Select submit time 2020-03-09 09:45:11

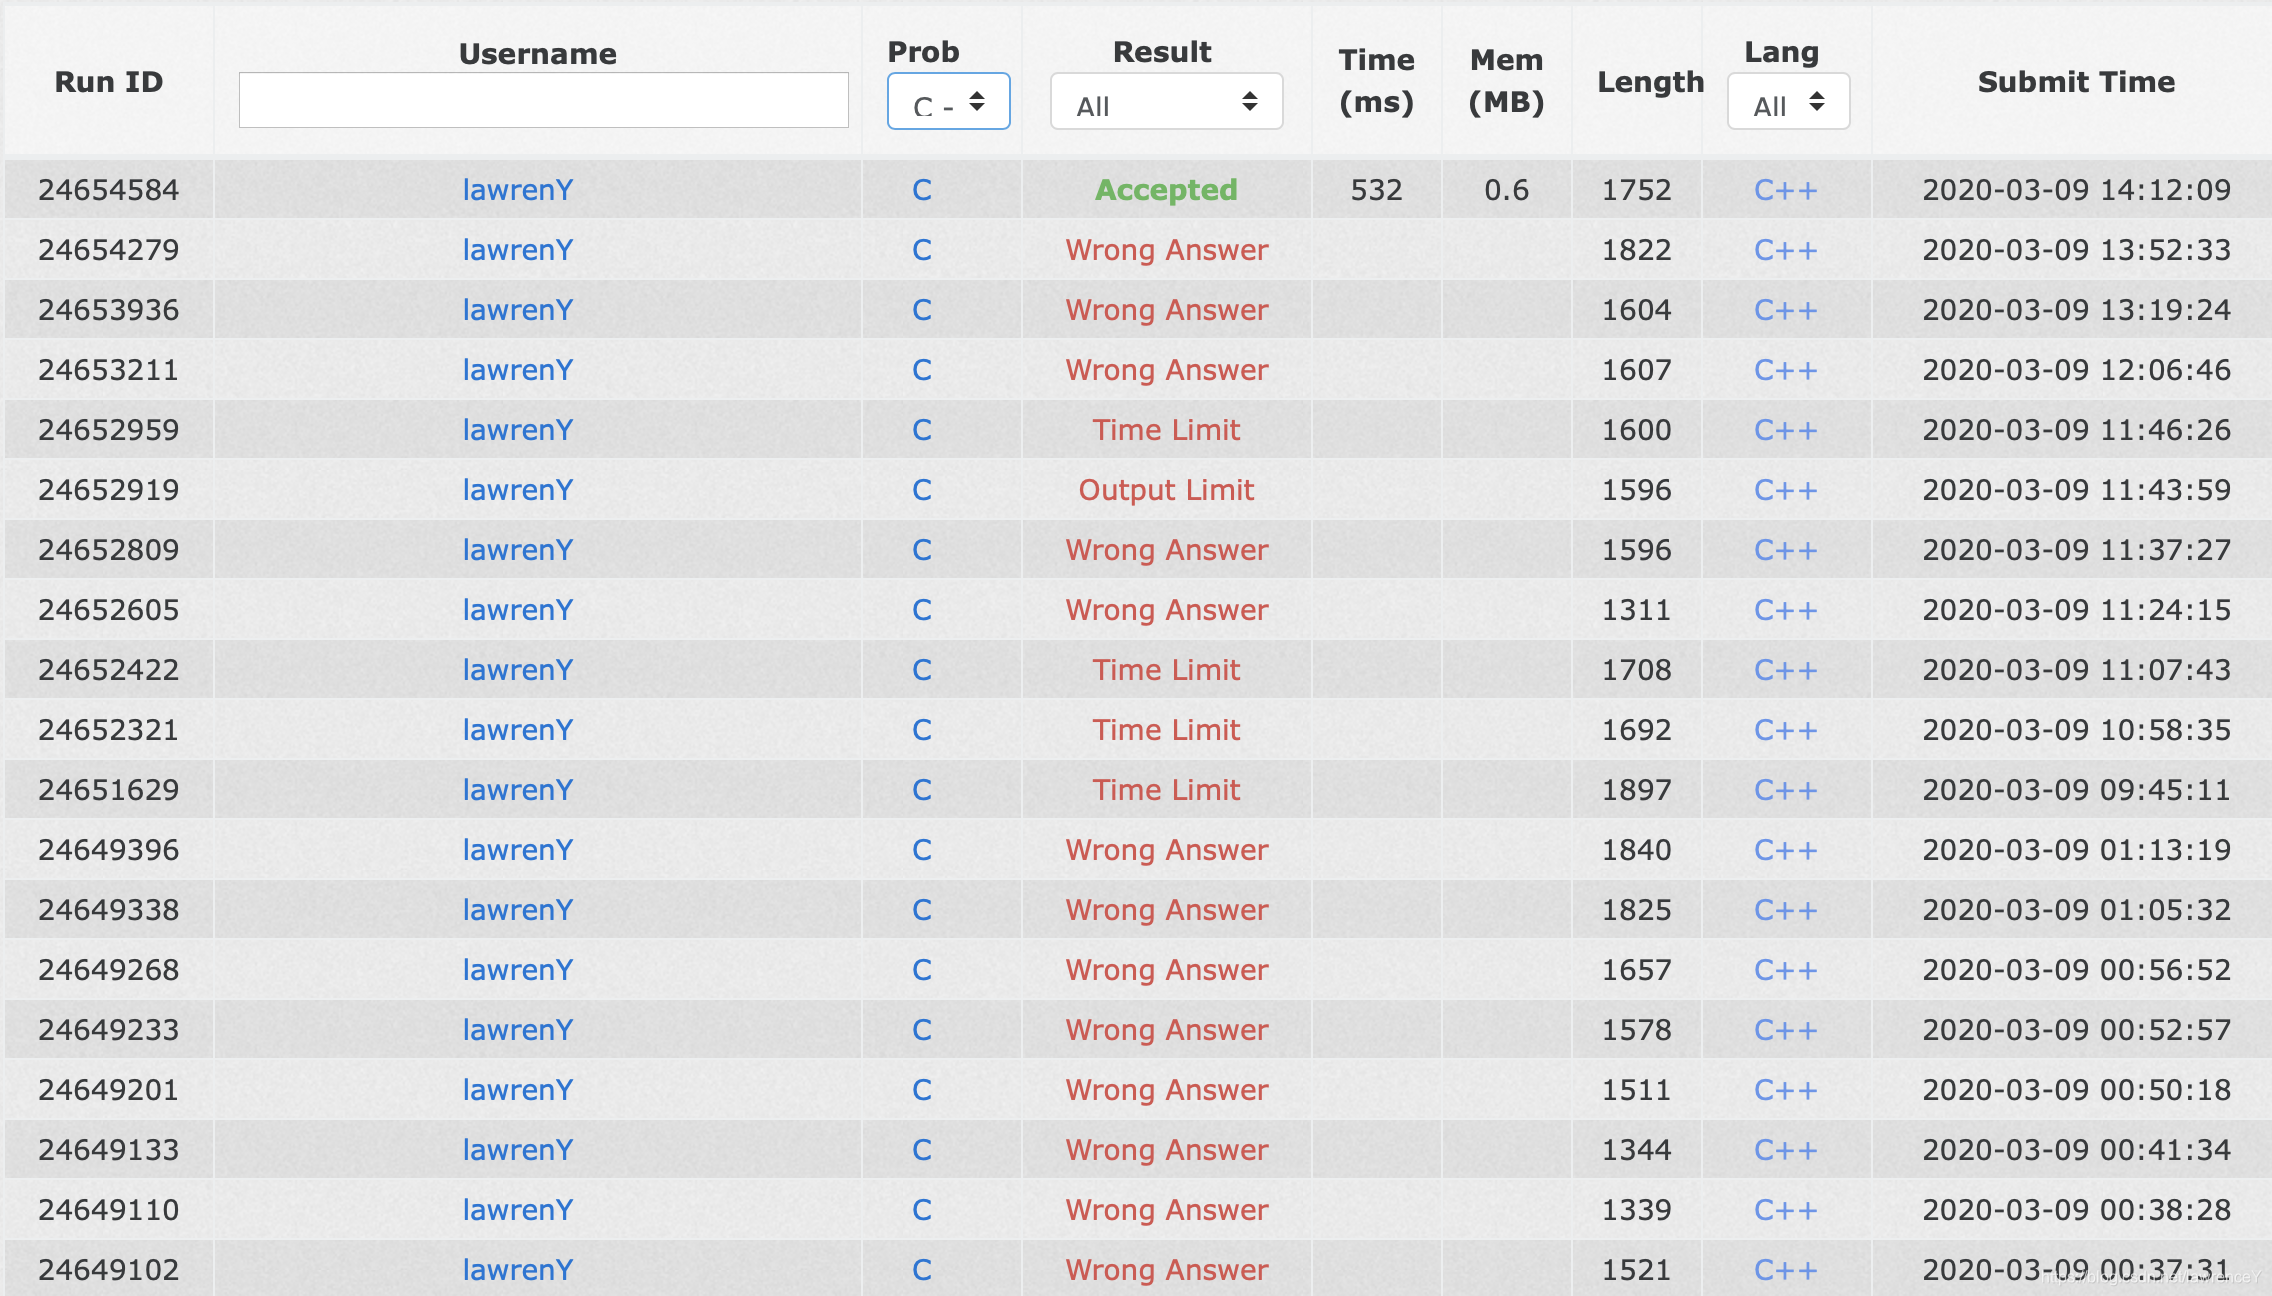point(2076,790)
